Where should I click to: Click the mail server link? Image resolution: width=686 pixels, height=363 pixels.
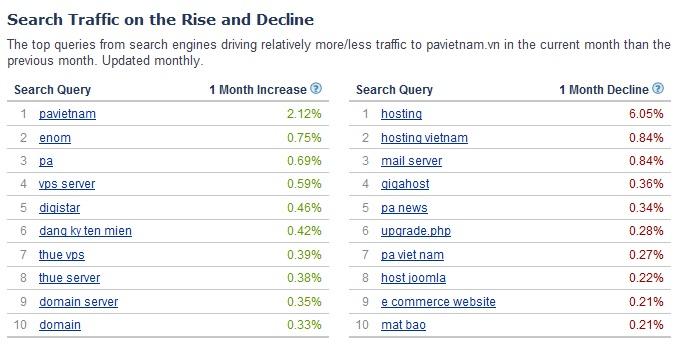point(412,161)
